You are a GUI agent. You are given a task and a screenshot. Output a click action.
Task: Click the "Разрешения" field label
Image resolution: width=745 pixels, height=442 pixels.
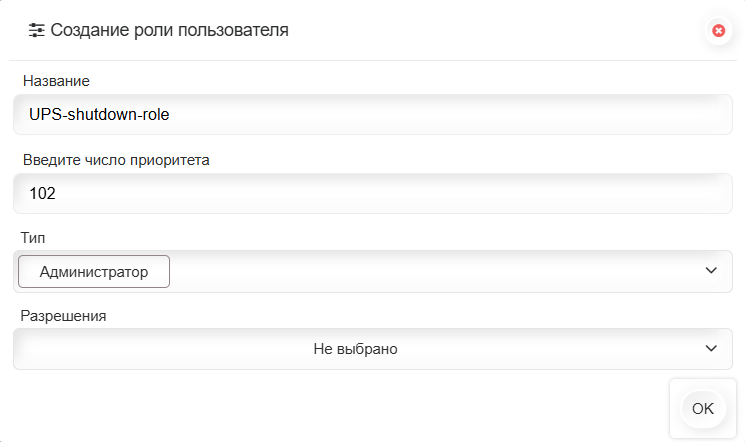[64, 316]
